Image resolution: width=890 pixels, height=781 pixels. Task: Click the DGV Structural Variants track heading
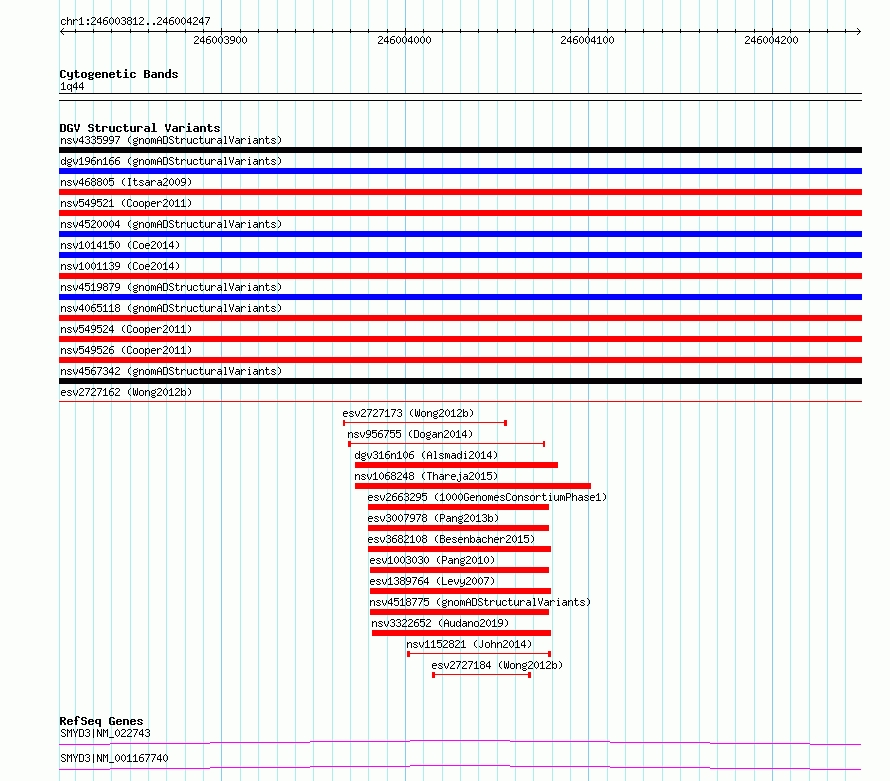pos(140,128)
